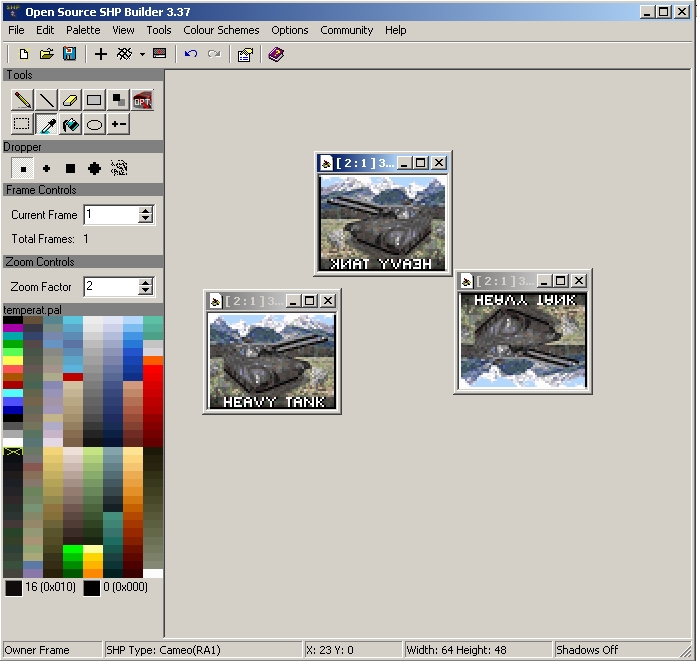Image resolution: width=697 pixels, height=661 pixels.
Task: Select the lighten/darken plus-minus tool
Action: coord(118,124)
